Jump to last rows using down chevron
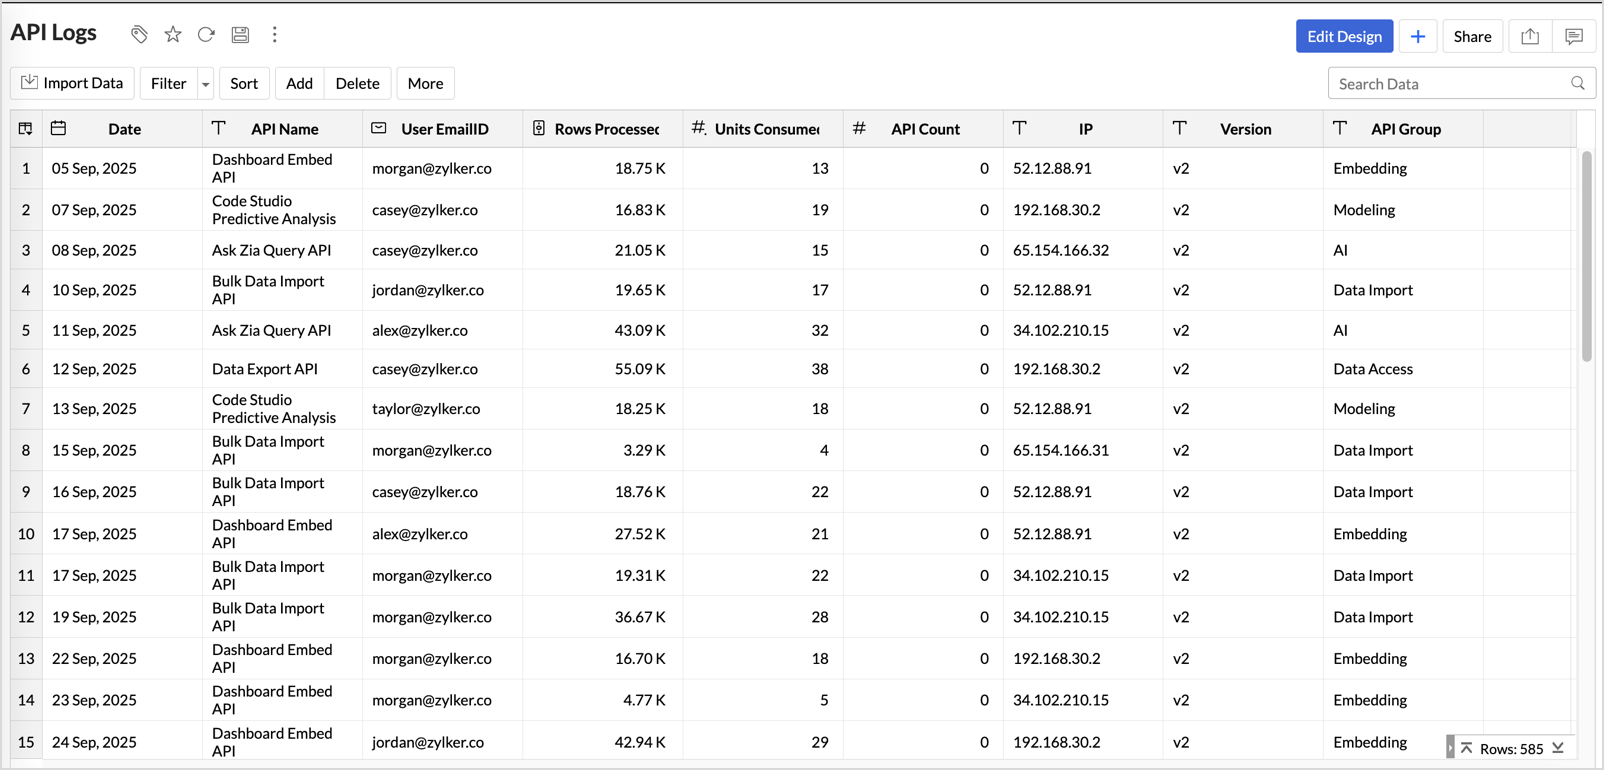The width and height of the screenshot is (1604, 770). click(x=1558, y=748)
